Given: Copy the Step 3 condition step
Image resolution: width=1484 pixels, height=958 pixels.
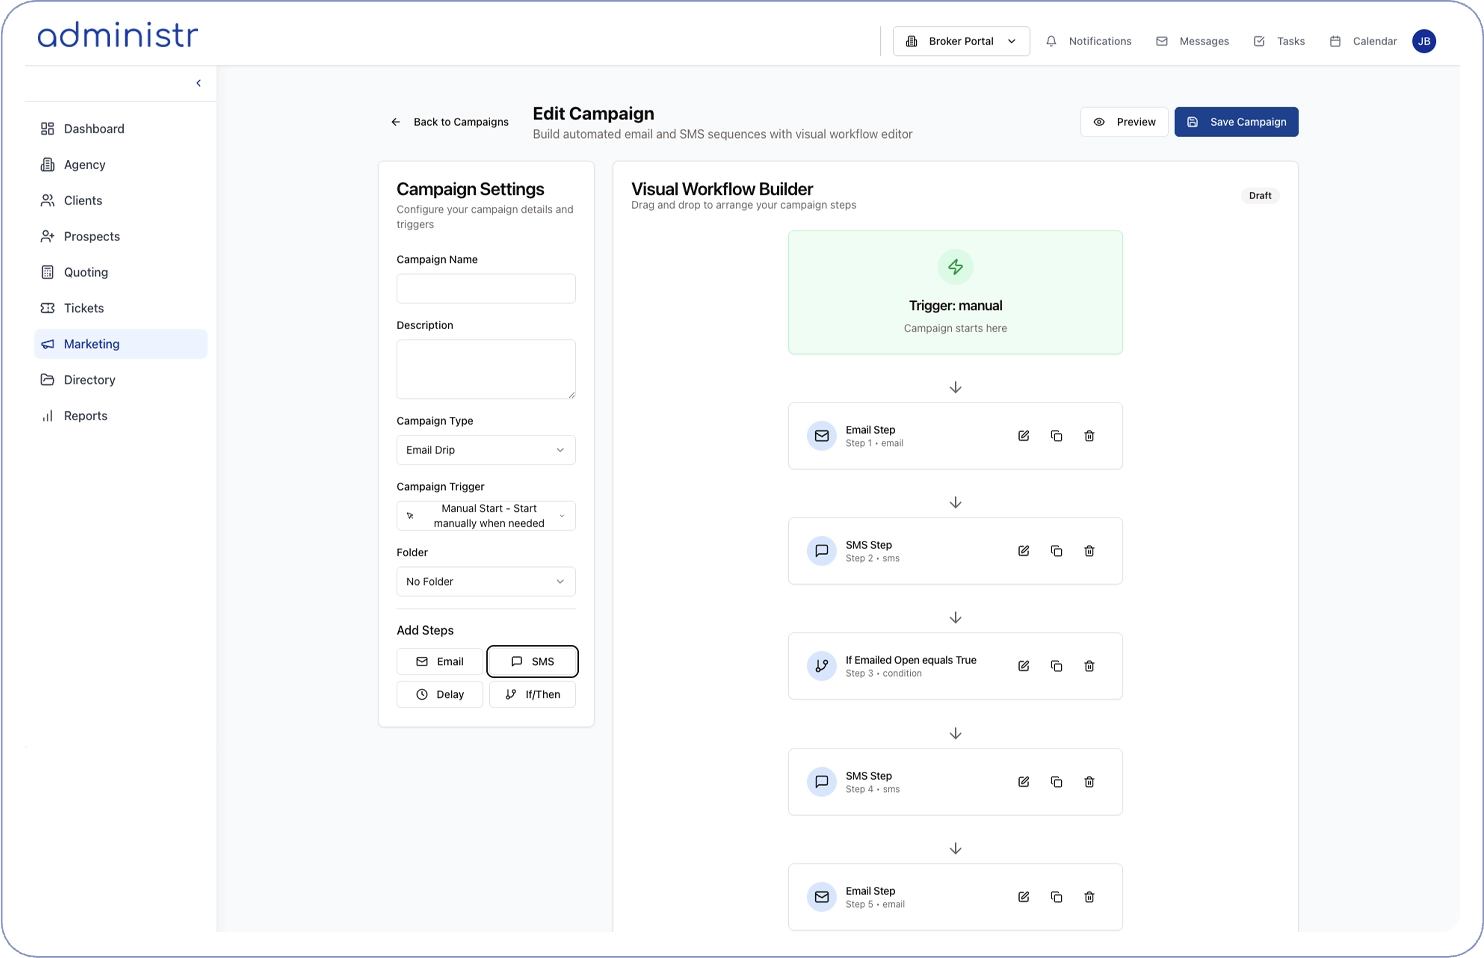Looking at the screenshot, I should tap(1056, 666).
